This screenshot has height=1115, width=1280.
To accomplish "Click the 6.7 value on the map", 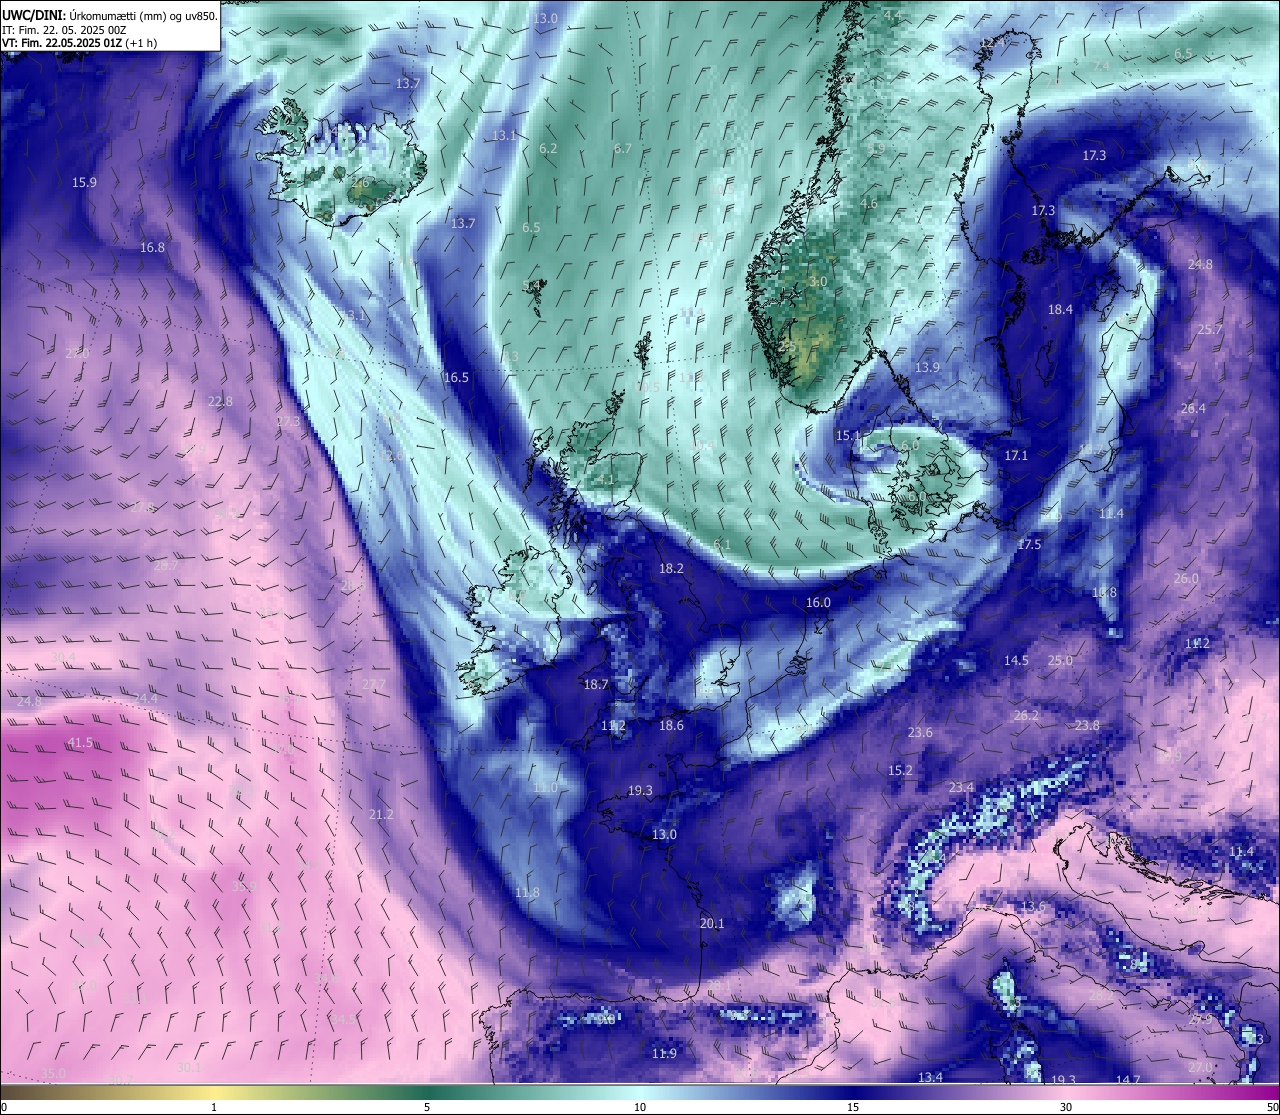I will 623,149.
